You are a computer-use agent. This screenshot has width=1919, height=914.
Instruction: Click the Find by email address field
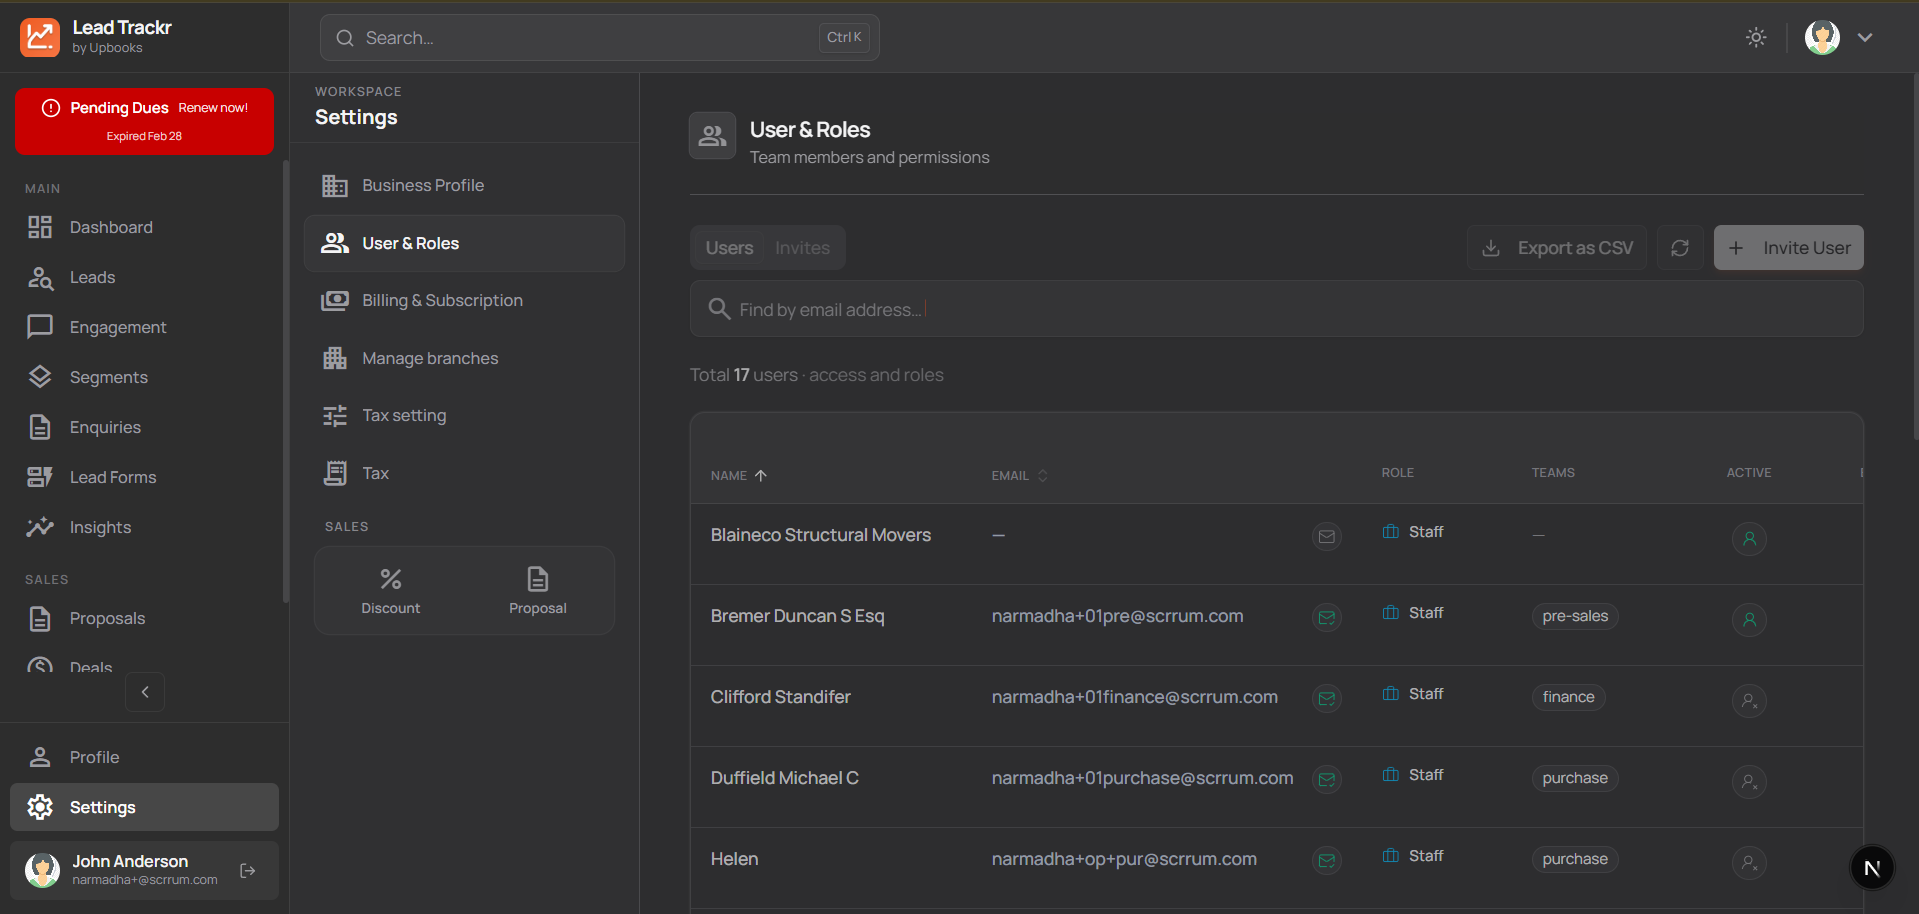1276,310
